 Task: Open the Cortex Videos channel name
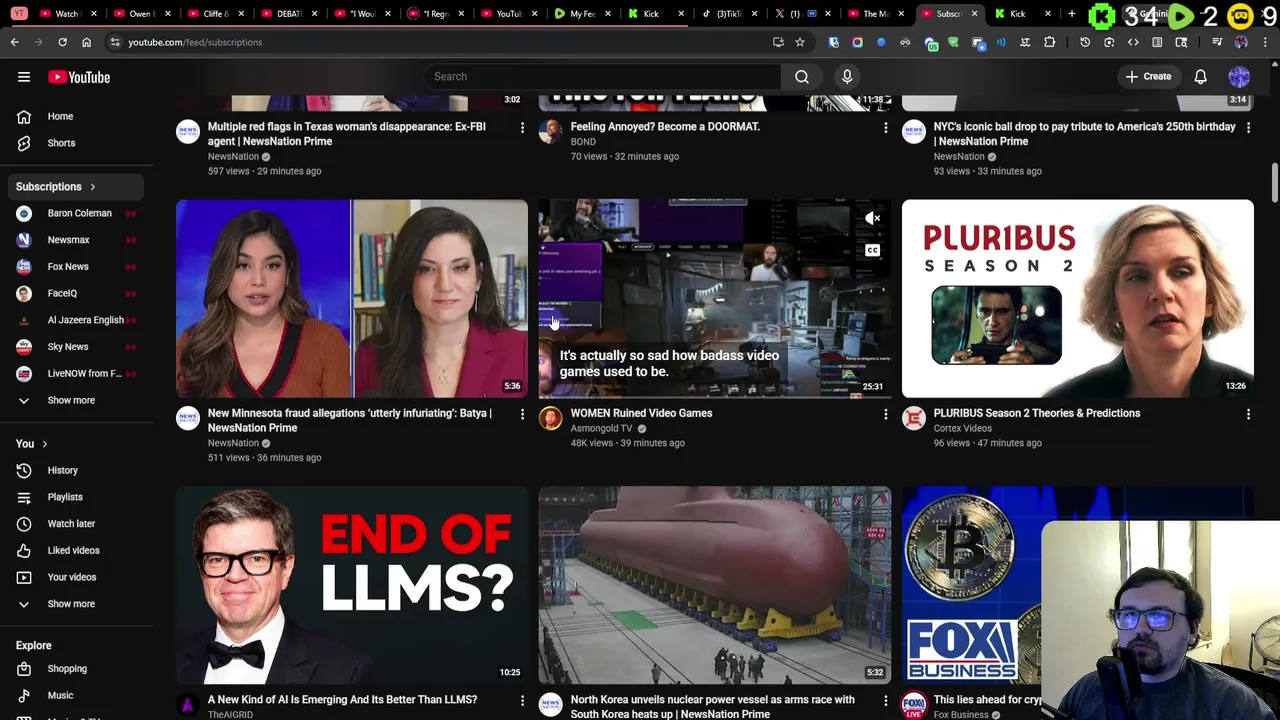(962, 428)
